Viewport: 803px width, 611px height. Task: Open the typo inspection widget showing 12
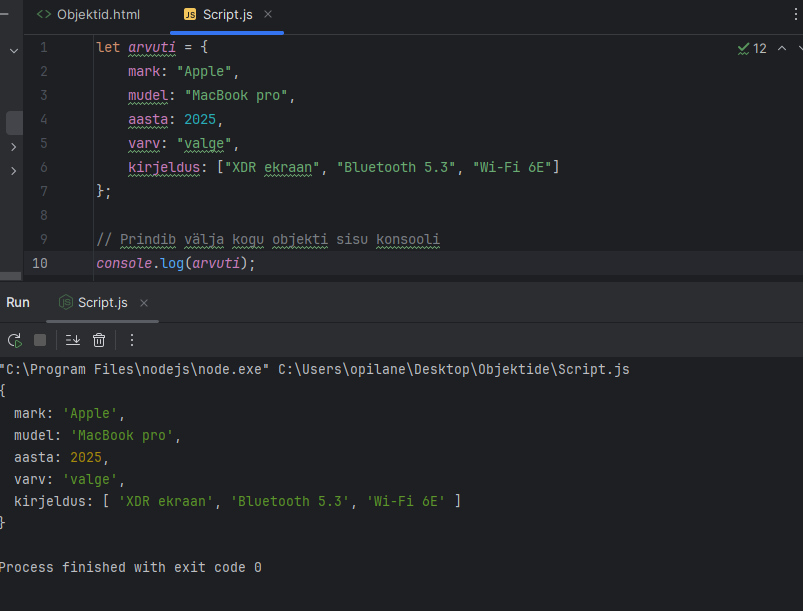752,48
